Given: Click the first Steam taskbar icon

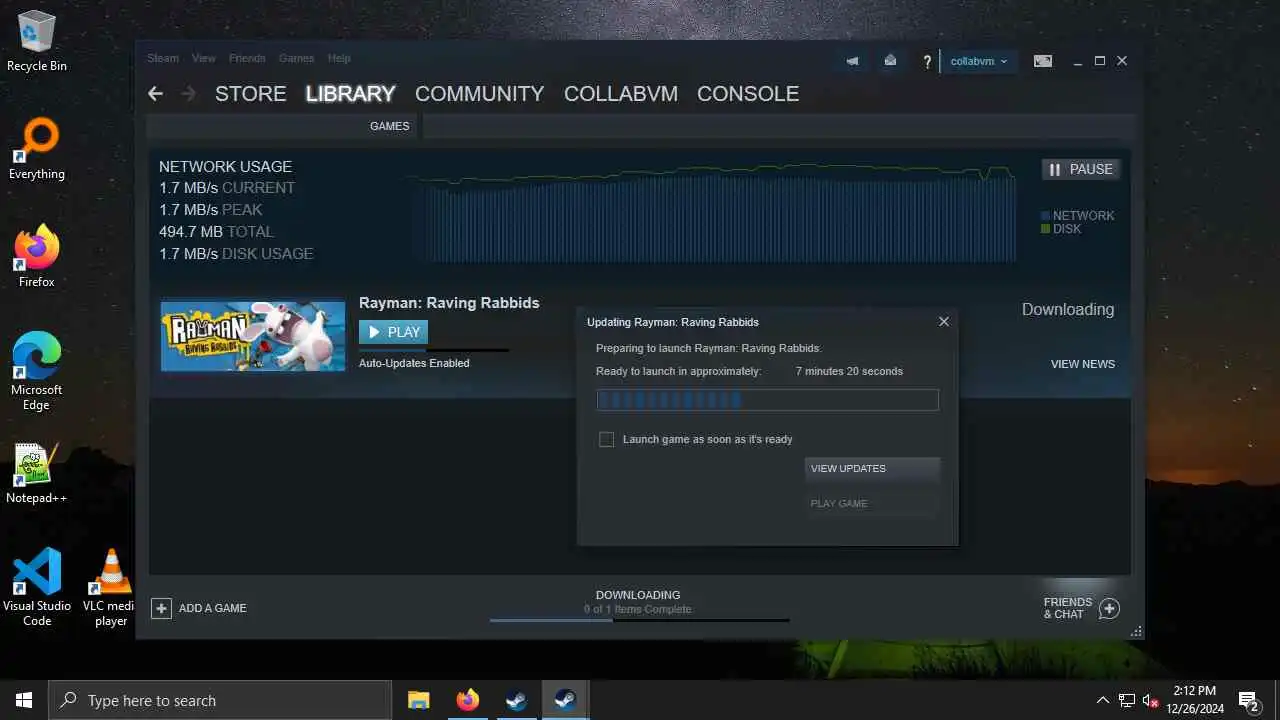Looking at the screenshot, I should pyautogui.click(x=516, y=700).
